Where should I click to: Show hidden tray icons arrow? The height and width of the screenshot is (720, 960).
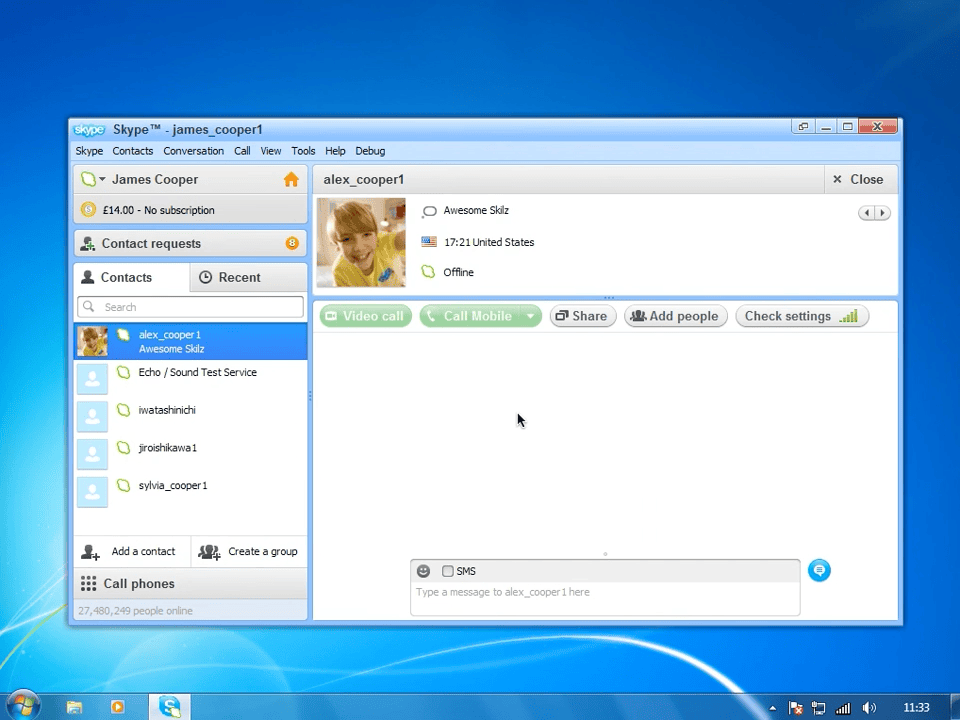click(x=773, y=708)
